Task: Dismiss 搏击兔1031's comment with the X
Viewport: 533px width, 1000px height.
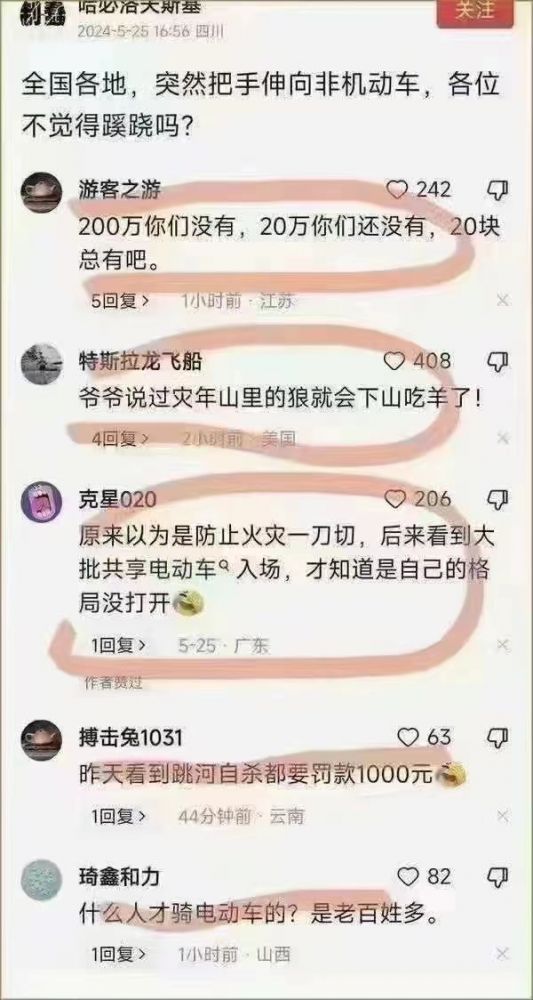Action: click(x=503, y=815)
